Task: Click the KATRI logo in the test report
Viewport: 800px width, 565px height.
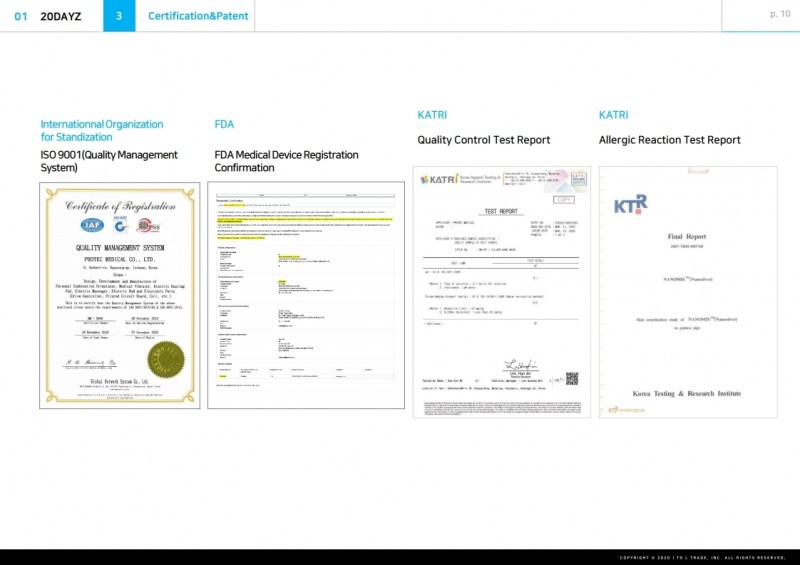Action: pyautogui.click(x=439, y=180)
